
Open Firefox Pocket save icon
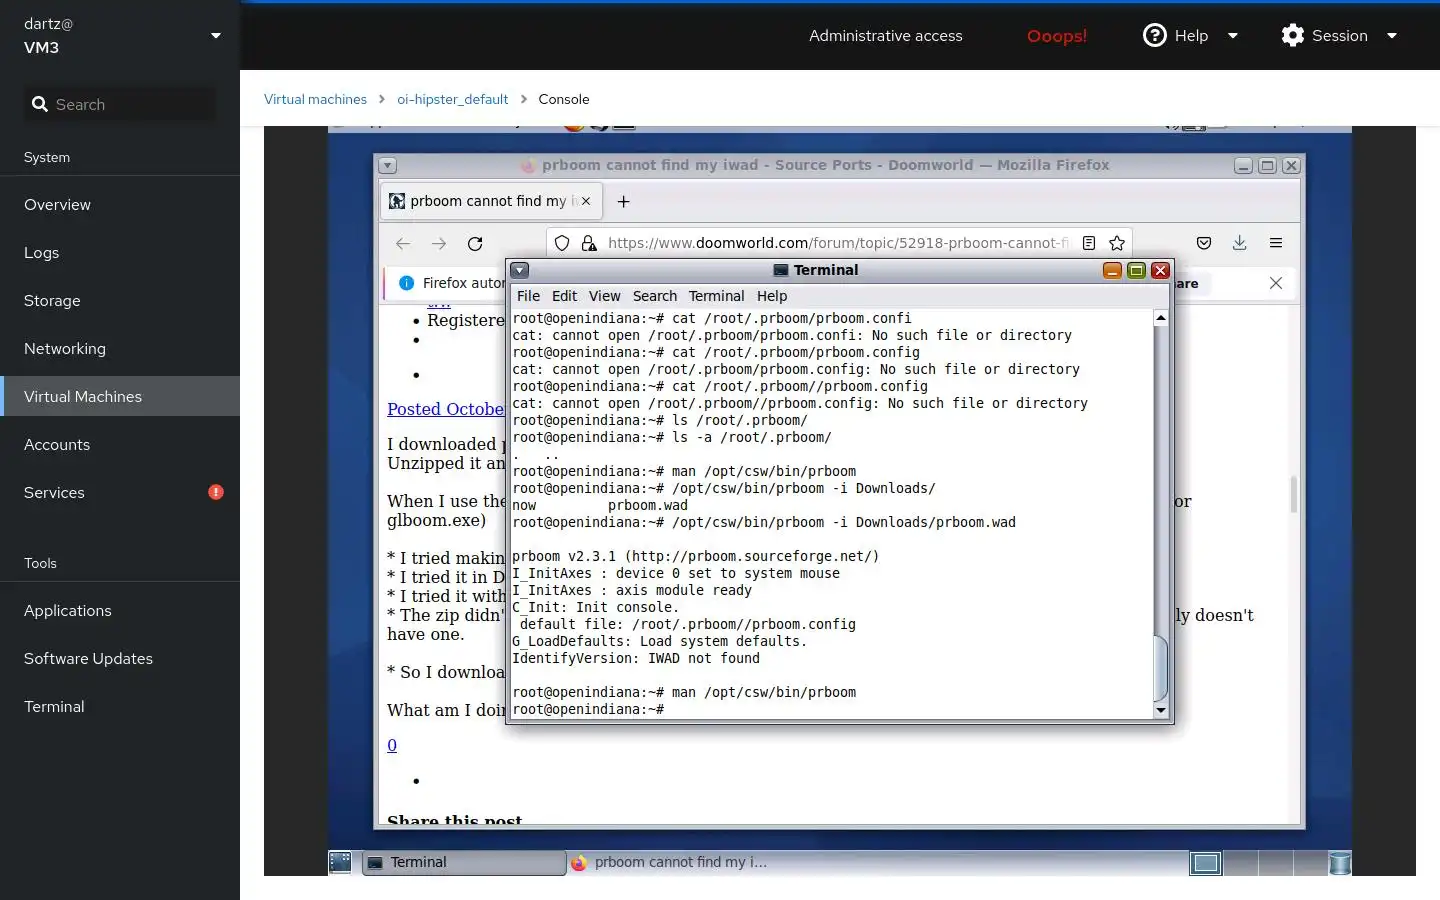1204,243
